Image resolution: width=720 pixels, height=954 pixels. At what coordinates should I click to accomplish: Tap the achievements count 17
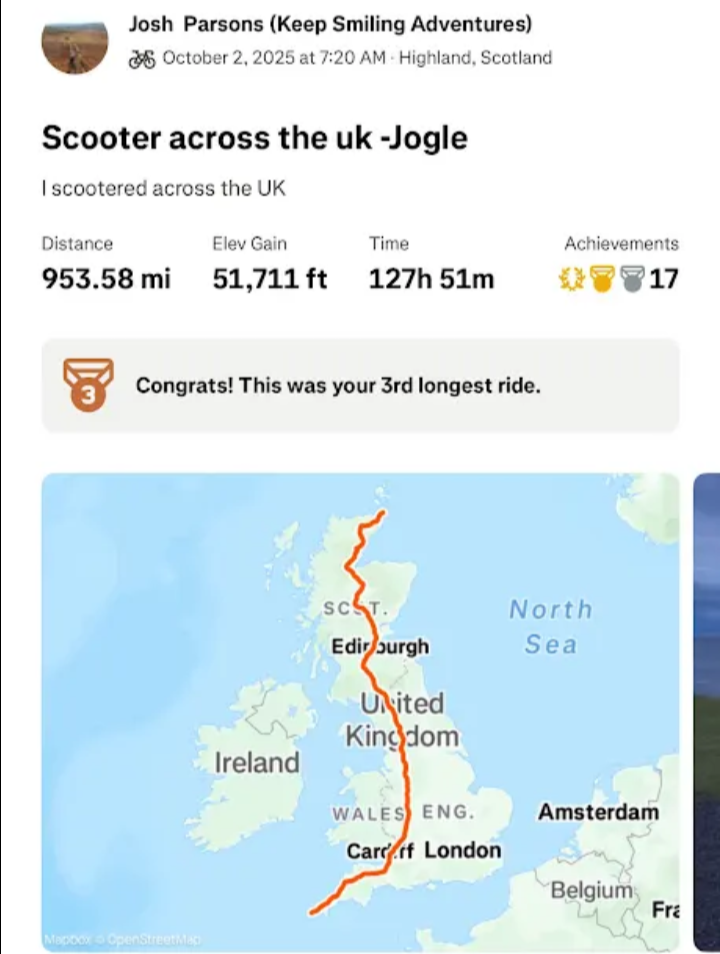pyautogui.click(x=664, y=278)
